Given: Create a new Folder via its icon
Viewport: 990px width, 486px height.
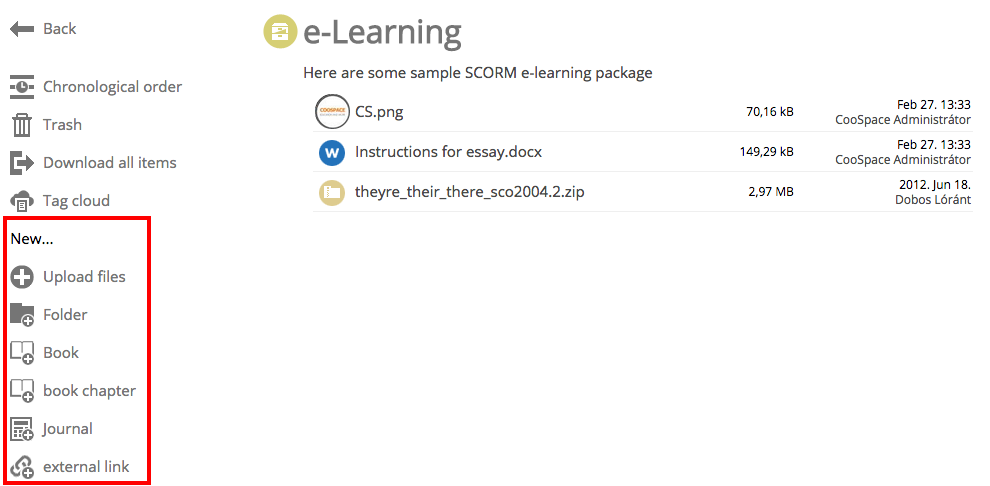Looking at the screenshot, I should click(22, 315).
